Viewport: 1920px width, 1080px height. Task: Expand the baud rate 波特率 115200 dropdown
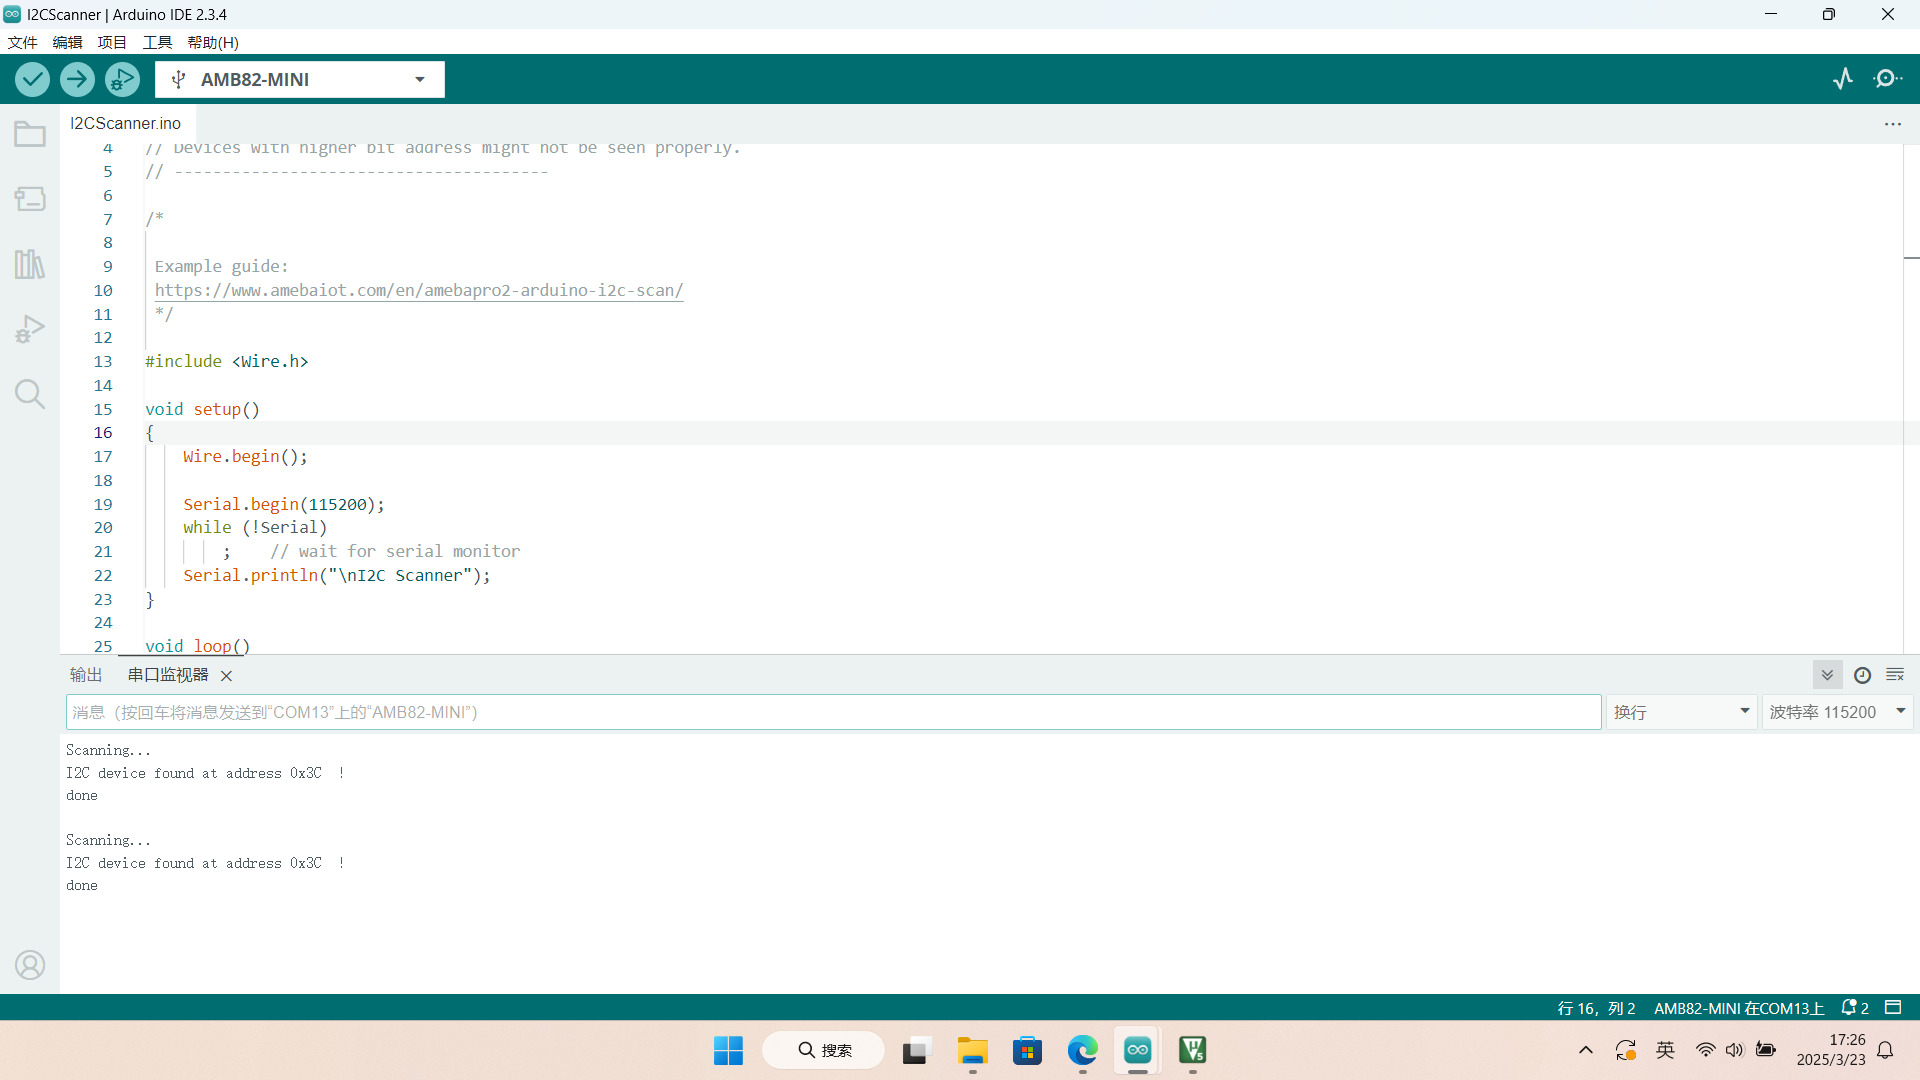pos(1838,712)
